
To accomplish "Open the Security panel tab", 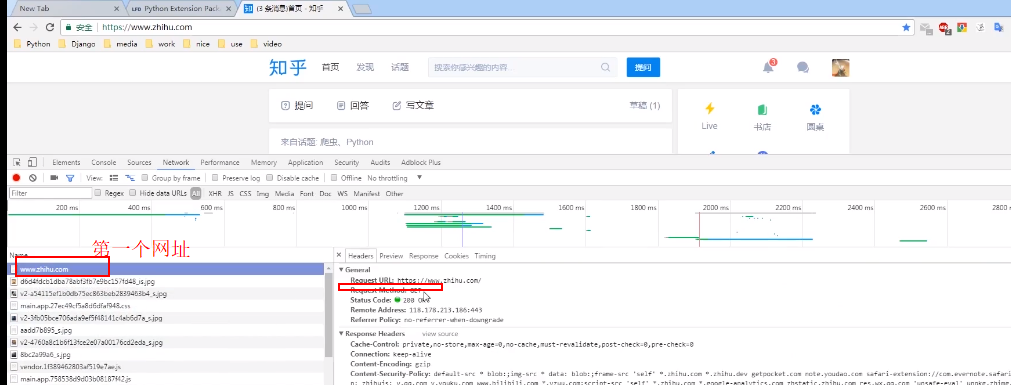I will [x=347, y=163].
